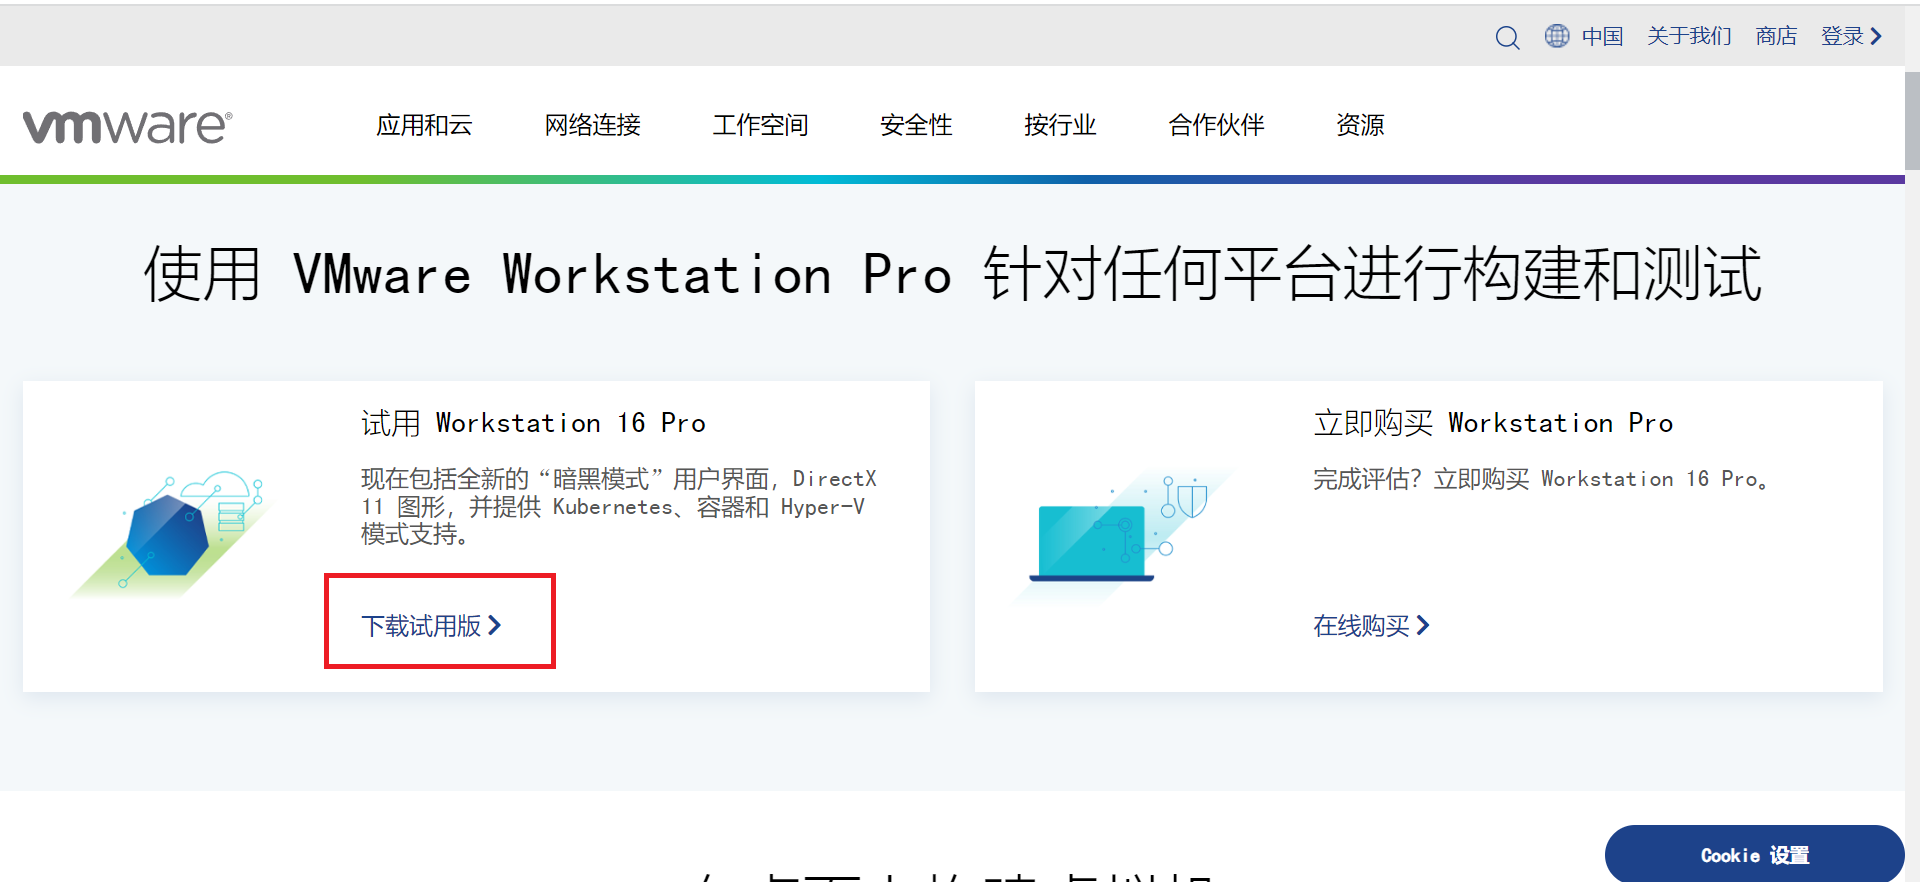Expand the 工作空间 navigation menu
This screenshot has height=882, width=1920.
[x=760, y=125]
